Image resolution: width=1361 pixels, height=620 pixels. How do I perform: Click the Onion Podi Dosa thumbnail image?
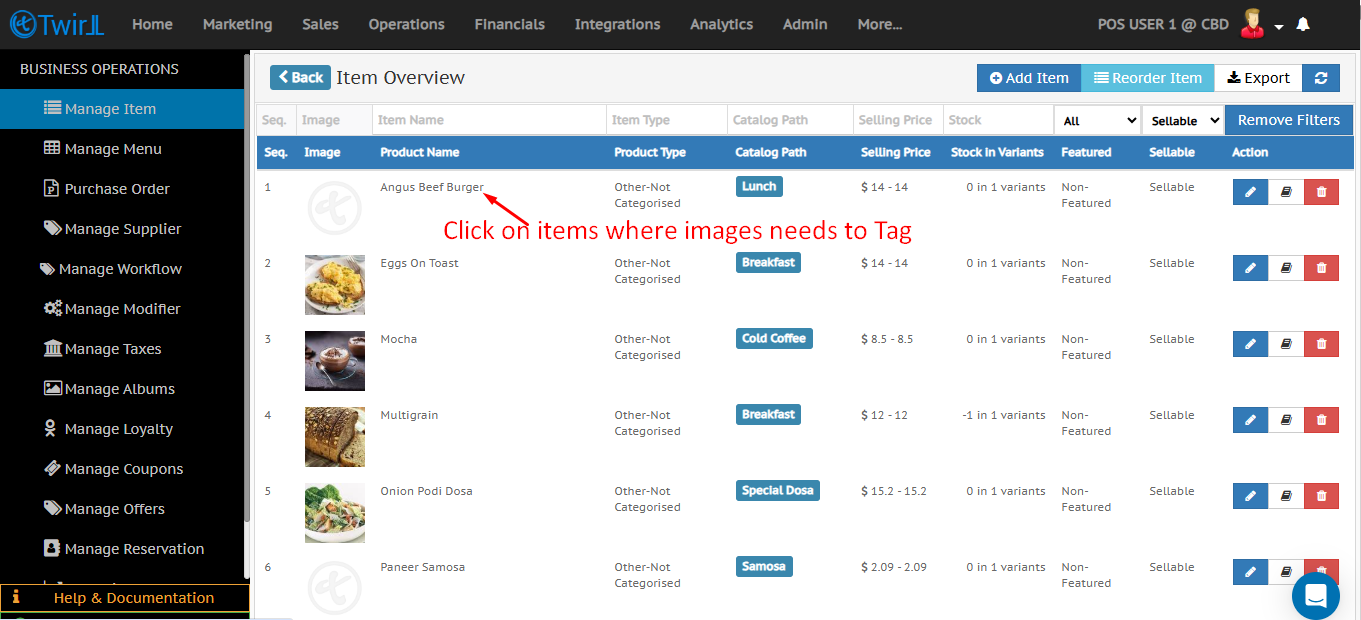tap(334, 513)
